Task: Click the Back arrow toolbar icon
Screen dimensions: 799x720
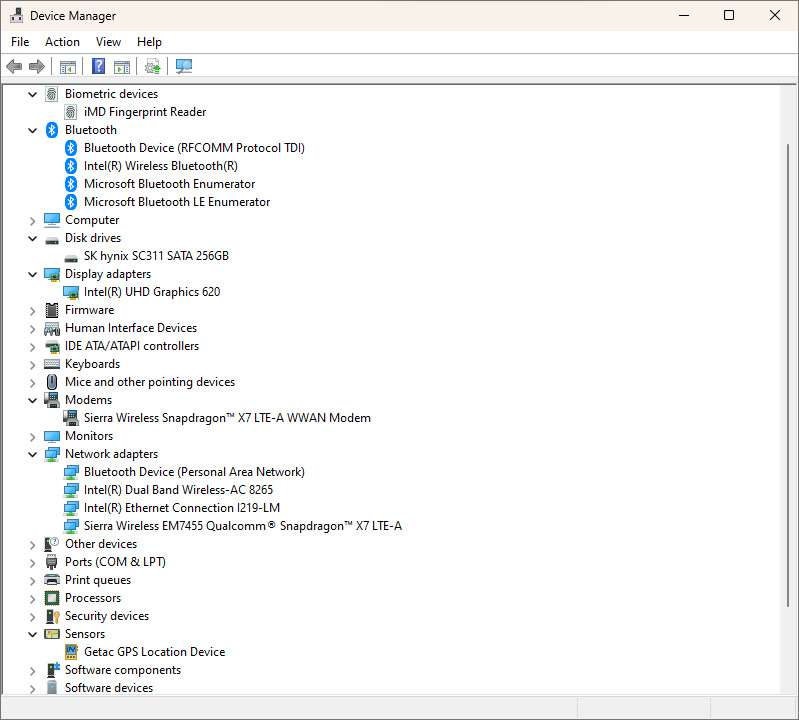Action: tap(14, 66)
